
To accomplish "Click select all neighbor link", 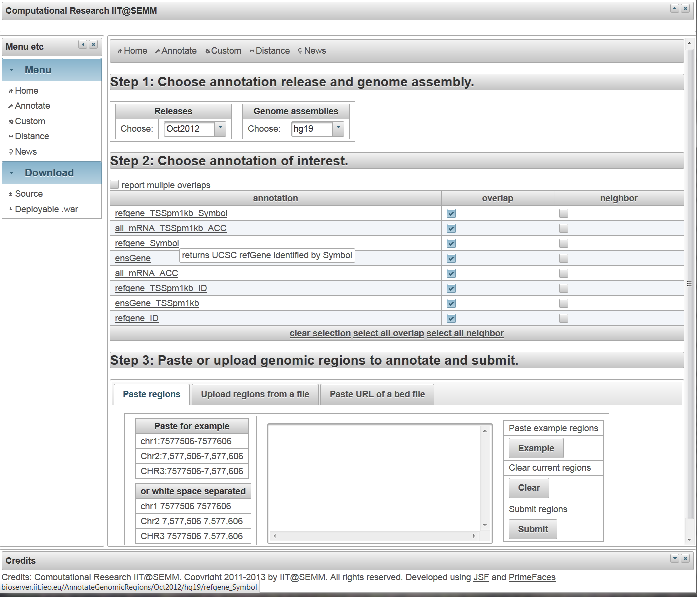I will click(465, 333).
